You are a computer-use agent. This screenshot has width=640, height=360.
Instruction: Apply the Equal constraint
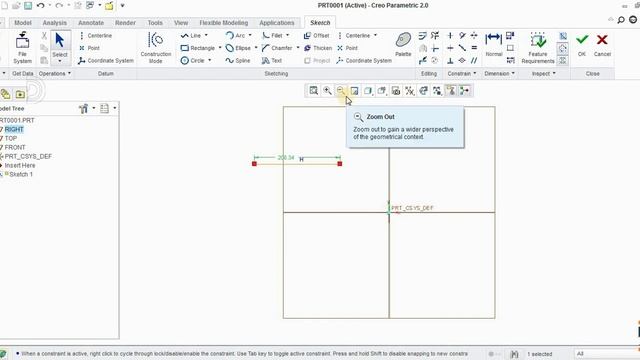pos(474,48)
